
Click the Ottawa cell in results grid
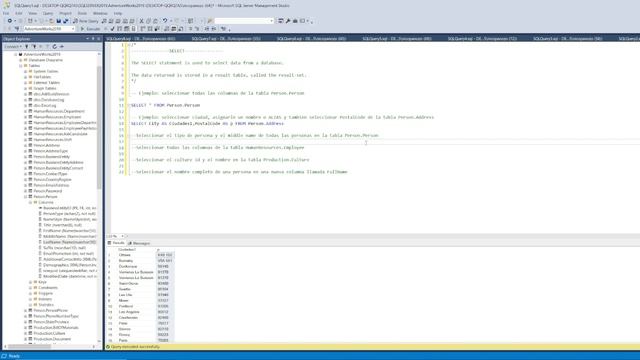136,255
